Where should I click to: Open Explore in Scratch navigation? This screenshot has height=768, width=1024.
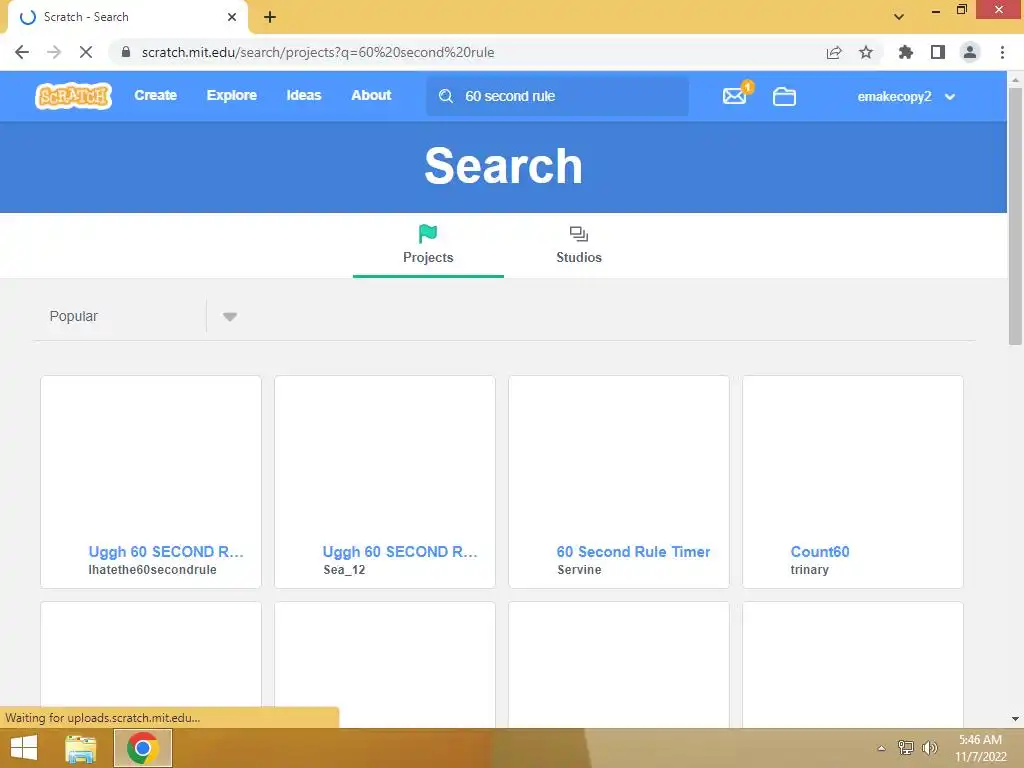click(x=232, y=95)
